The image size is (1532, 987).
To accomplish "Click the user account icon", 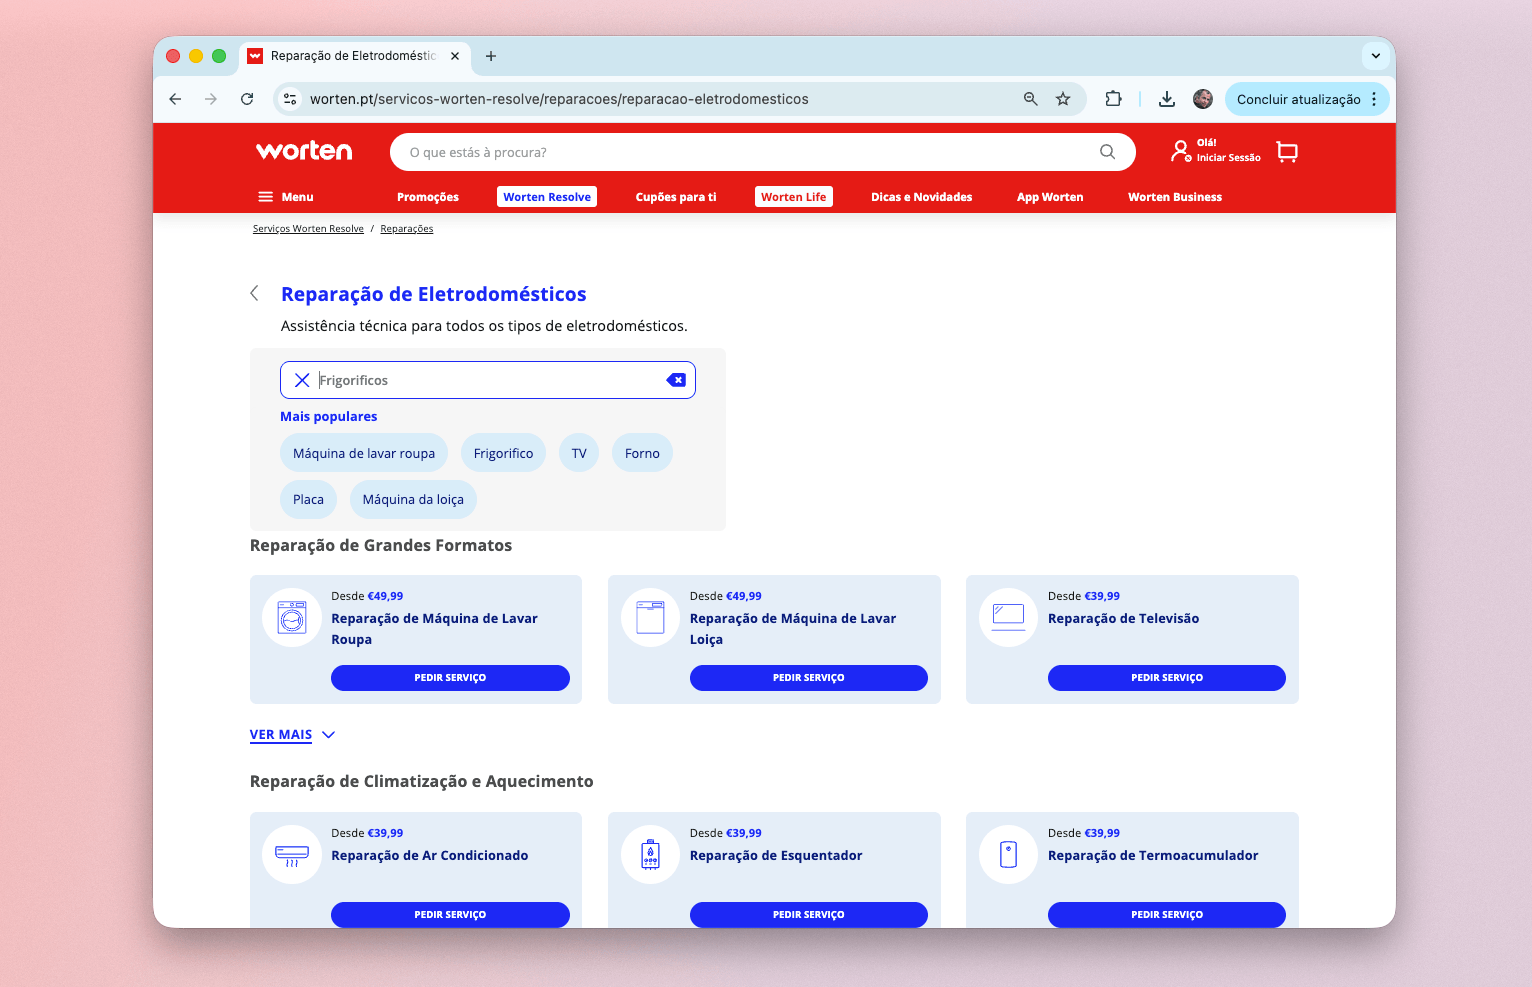I will coord(1181,151).
